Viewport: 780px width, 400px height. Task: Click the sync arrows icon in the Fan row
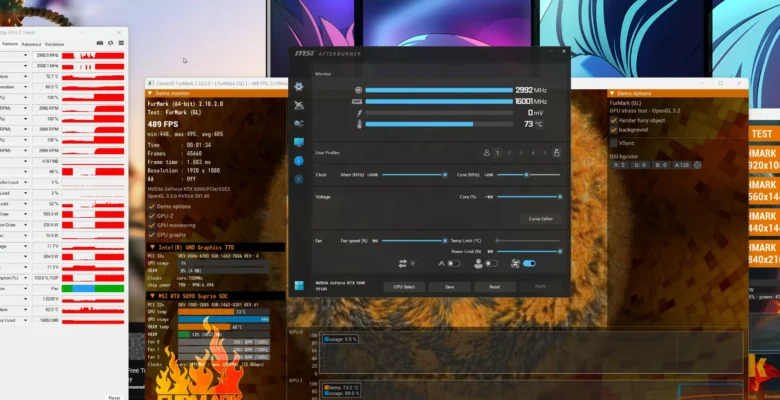click(x=402, y=264)
